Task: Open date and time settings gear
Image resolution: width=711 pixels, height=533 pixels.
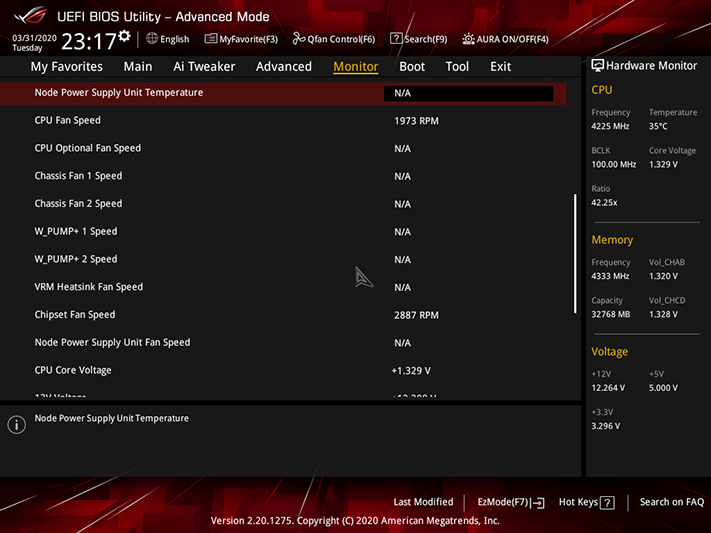Action: coord(124,36)
